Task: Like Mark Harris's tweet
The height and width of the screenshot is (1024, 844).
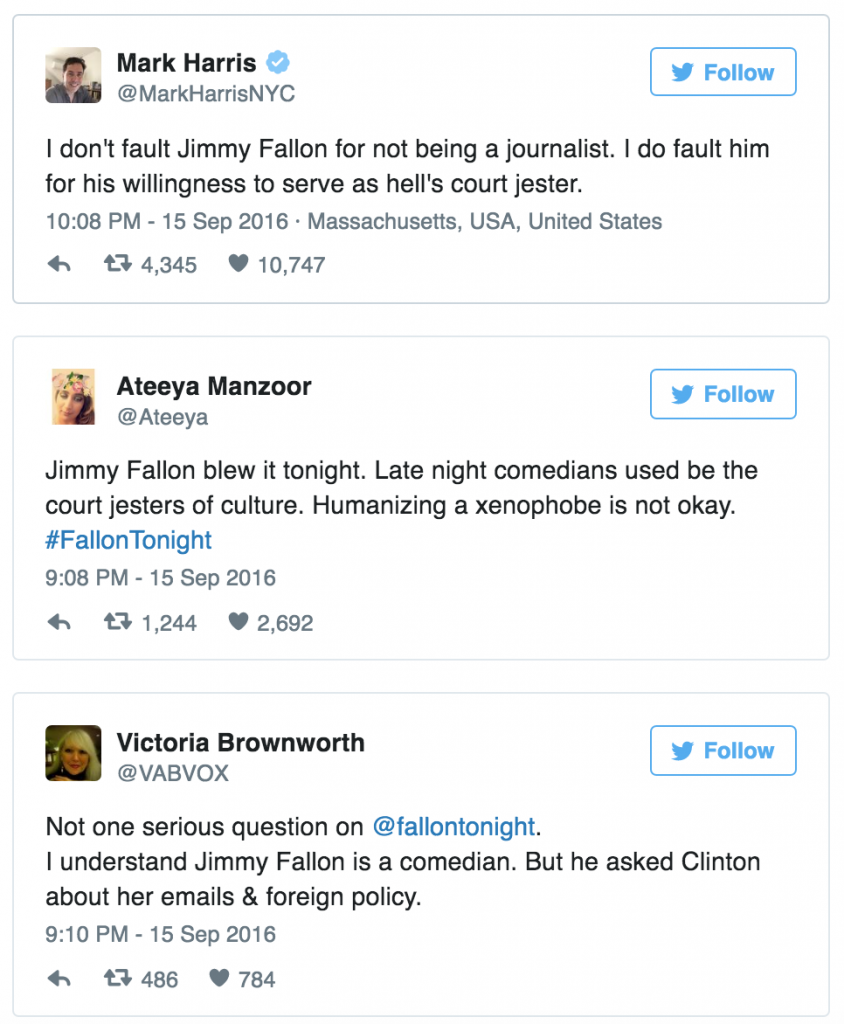Action: pos(238,265)
